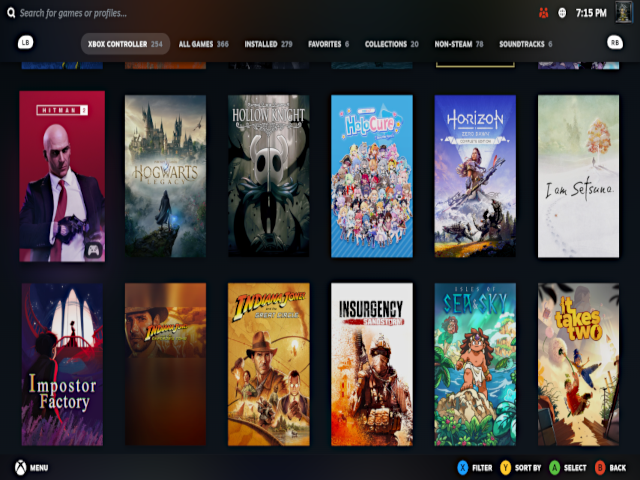Select the HoloCure game cover
Screen dimensions: 640x480
point(372,176)
